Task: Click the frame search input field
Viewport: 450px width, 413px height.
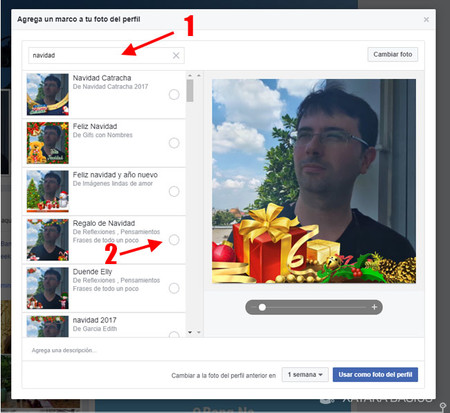Action: [106, 55]
